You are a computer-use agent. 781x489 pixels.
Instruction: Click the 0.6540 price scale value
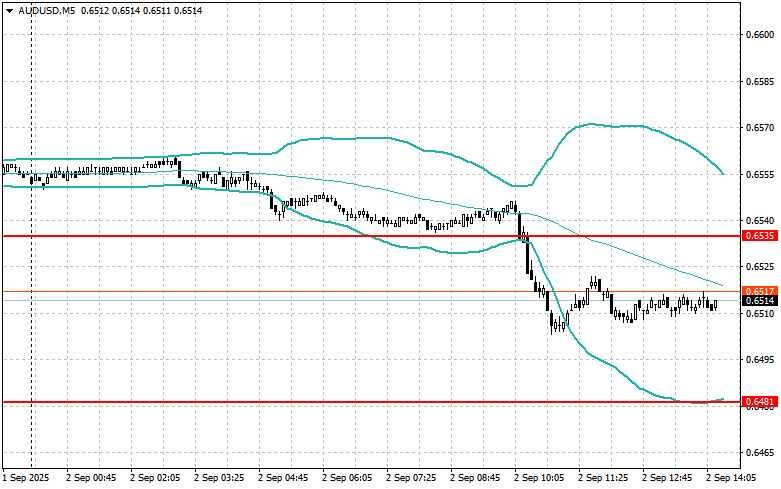click(x=760, y=221)
